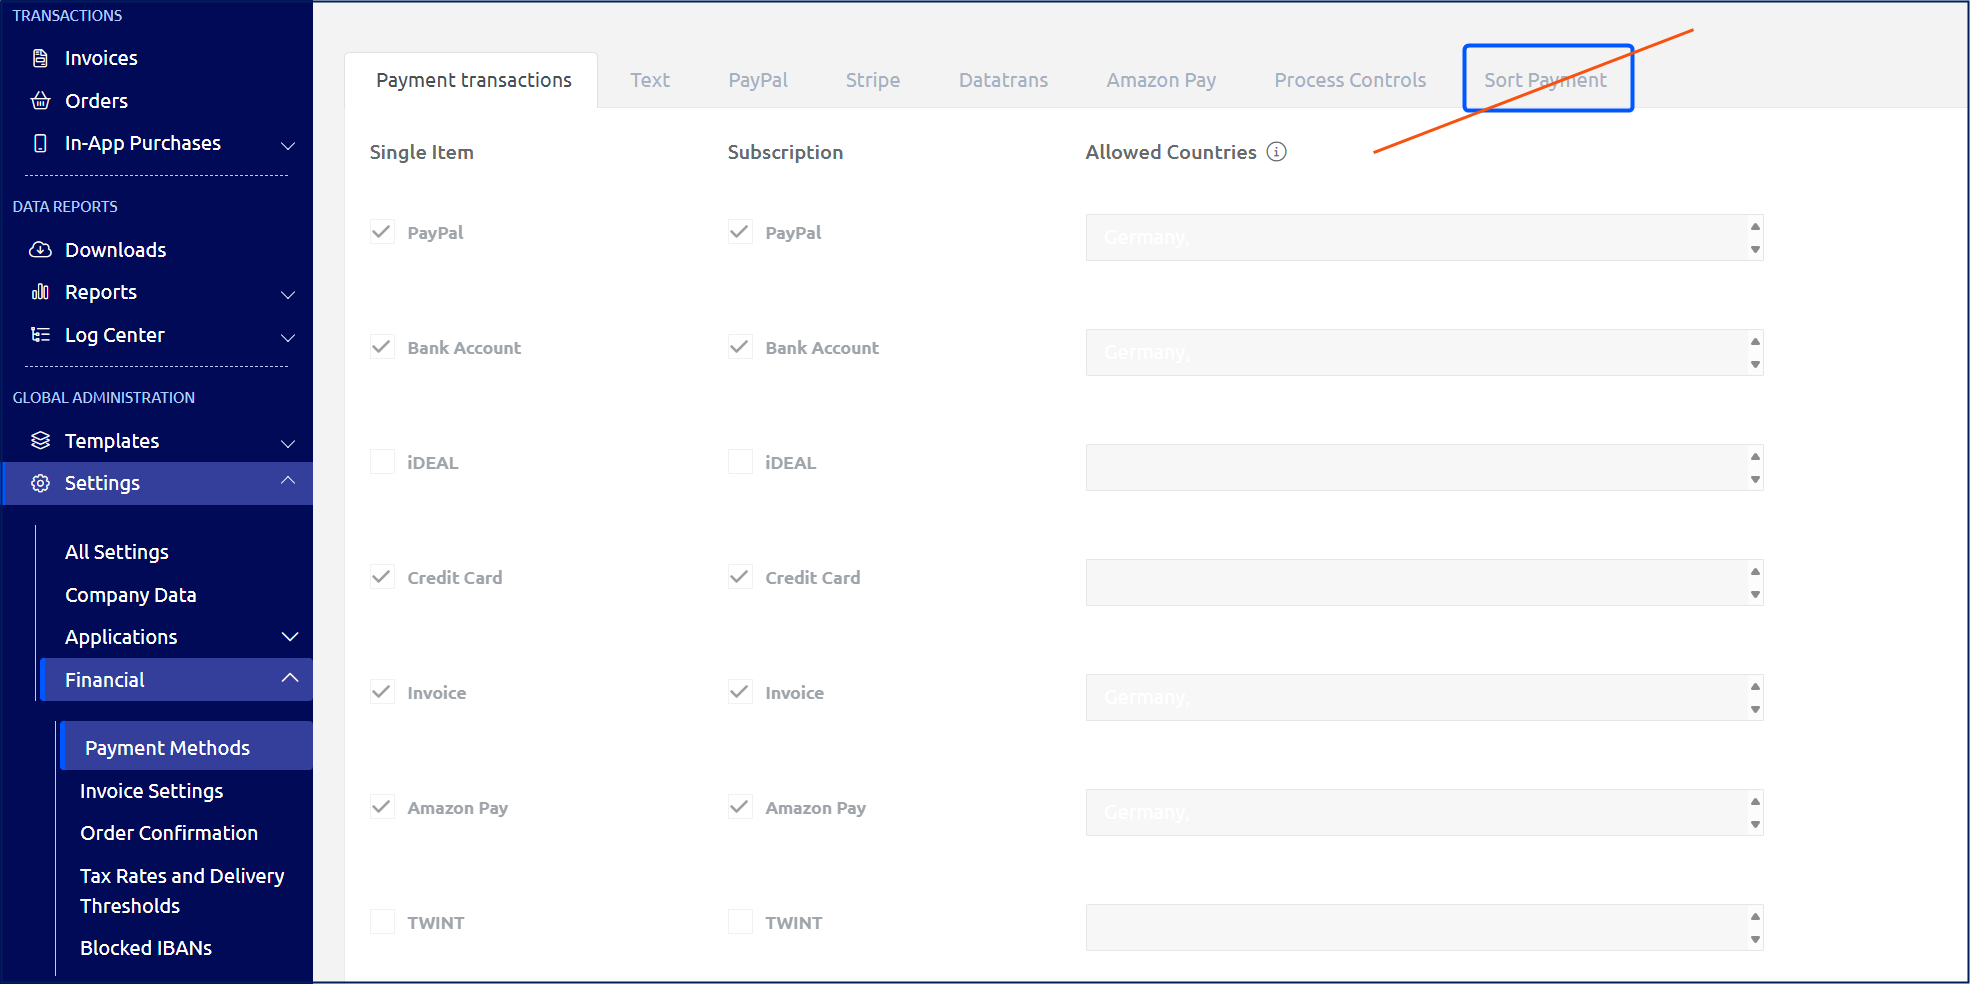Open Invoice allowed countries field

(x=1424, y=697)
